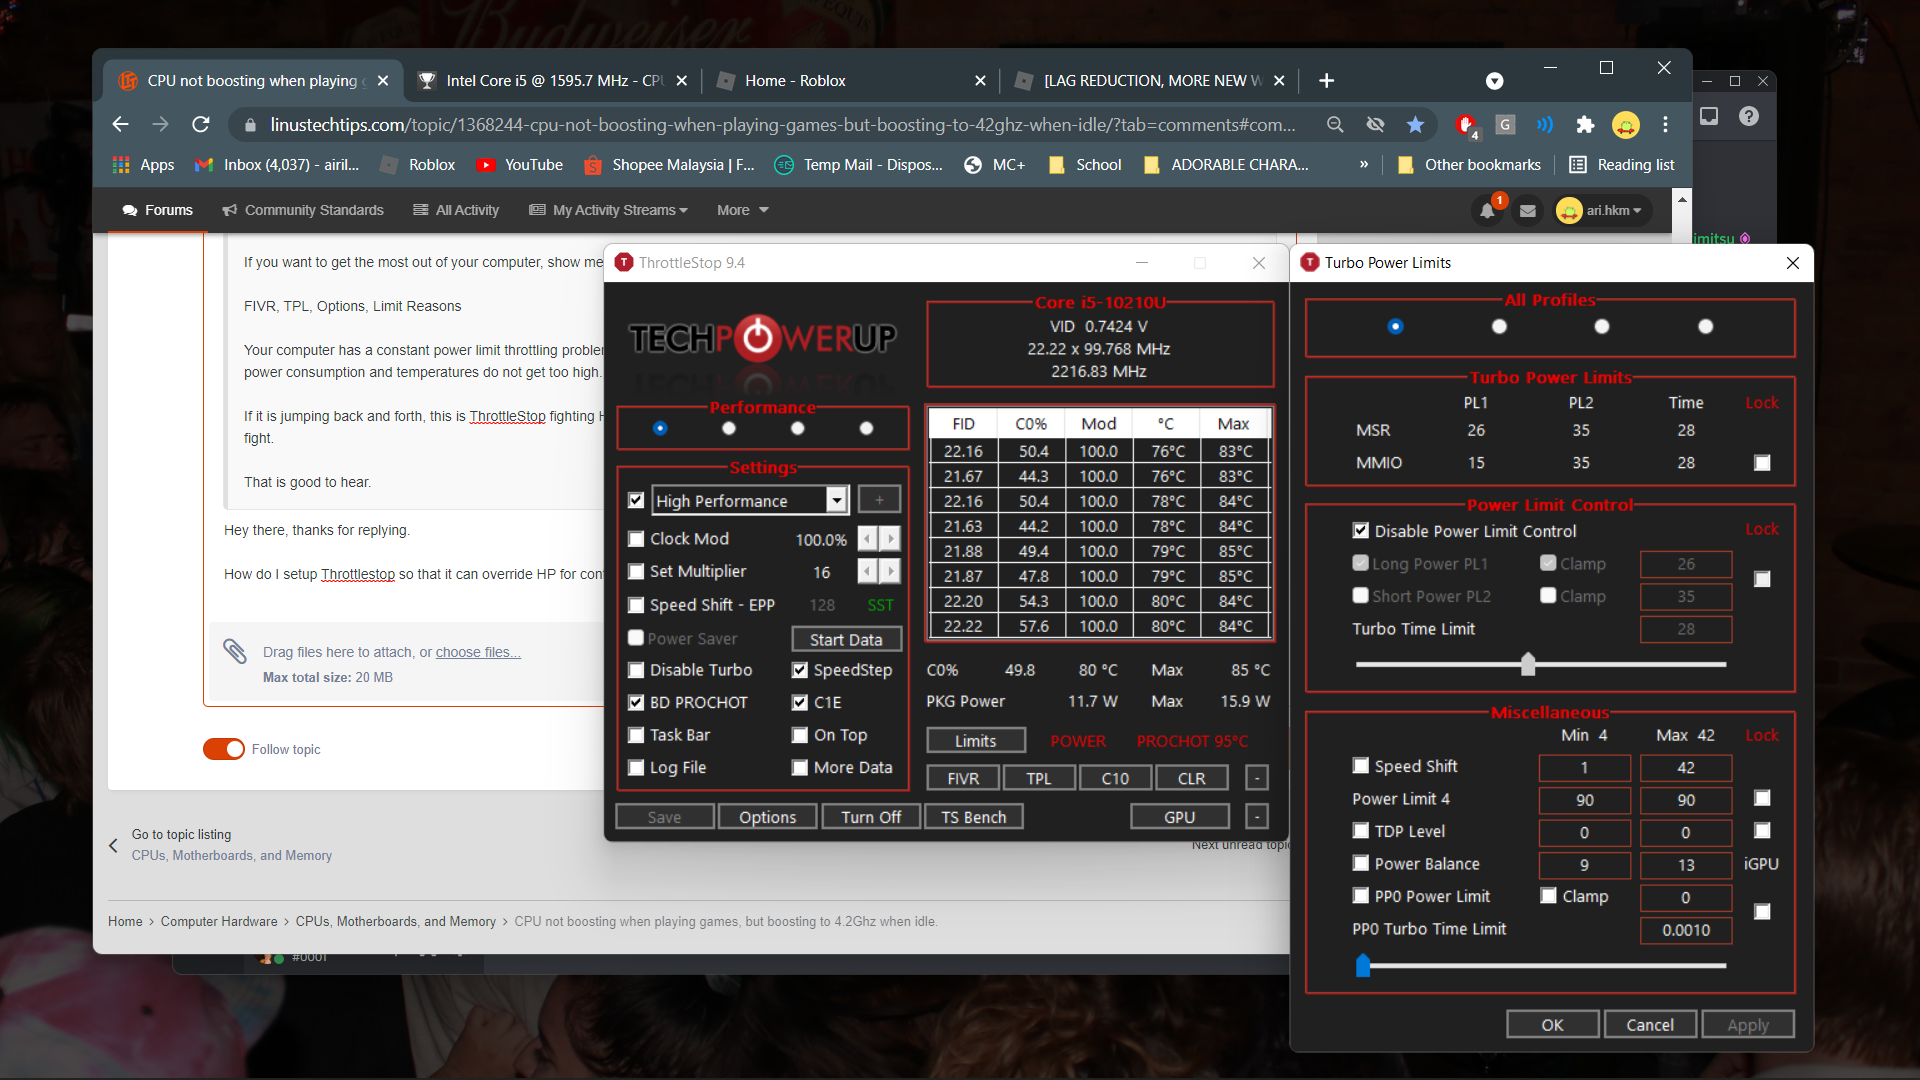This screenshot has height=1080, width=1920.
Task: Click the bookmark star icon in address bar
Action: tap(1415, 125)
